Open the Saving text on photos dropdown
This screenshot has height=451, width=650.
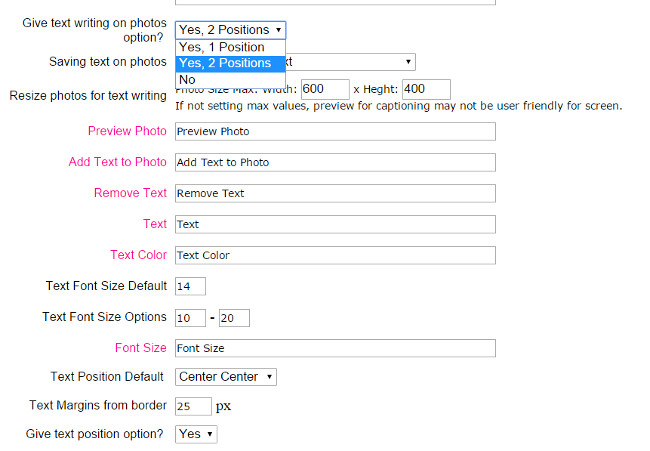(350, 62)
